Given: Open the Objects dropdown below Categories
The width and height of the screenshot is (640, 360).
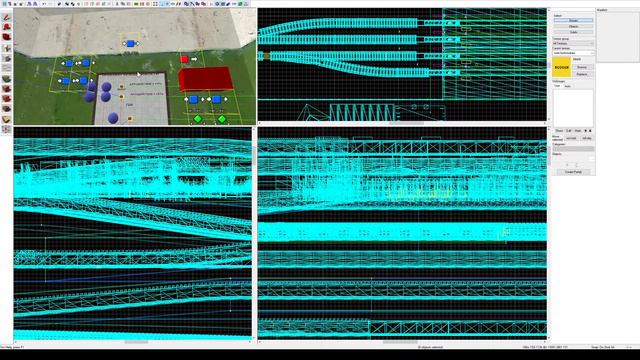Looking at the screenshot, I should coord(573,158).
